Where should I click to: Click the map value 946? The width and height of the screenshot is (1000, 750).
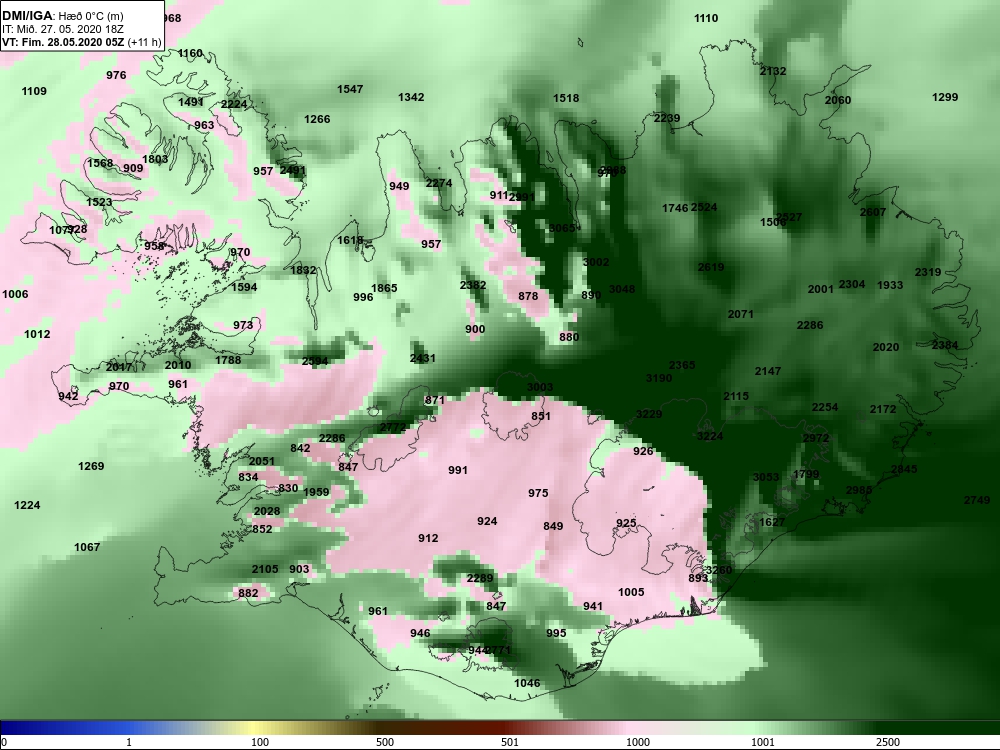click(x=420, y=633)
